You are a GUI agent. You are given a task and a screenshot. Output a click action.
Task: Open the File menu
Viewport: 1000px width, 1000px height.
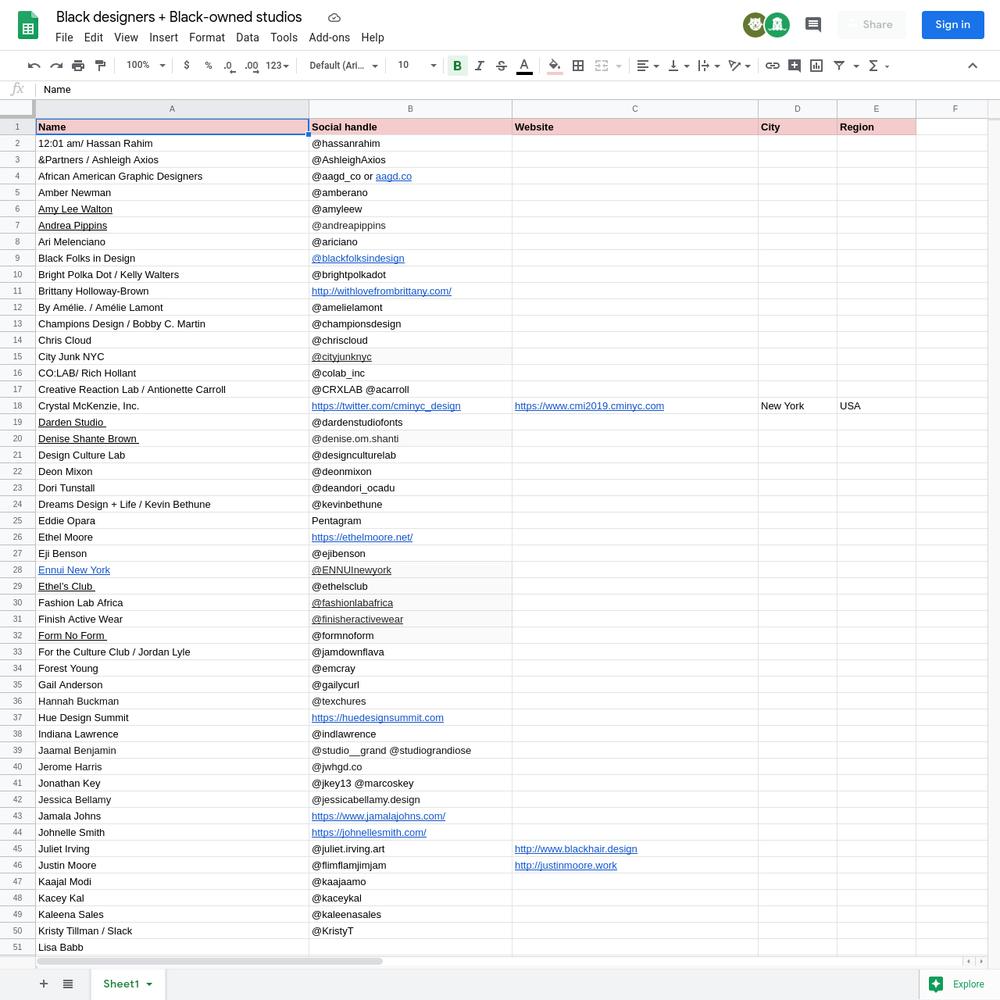click(64, 38)
